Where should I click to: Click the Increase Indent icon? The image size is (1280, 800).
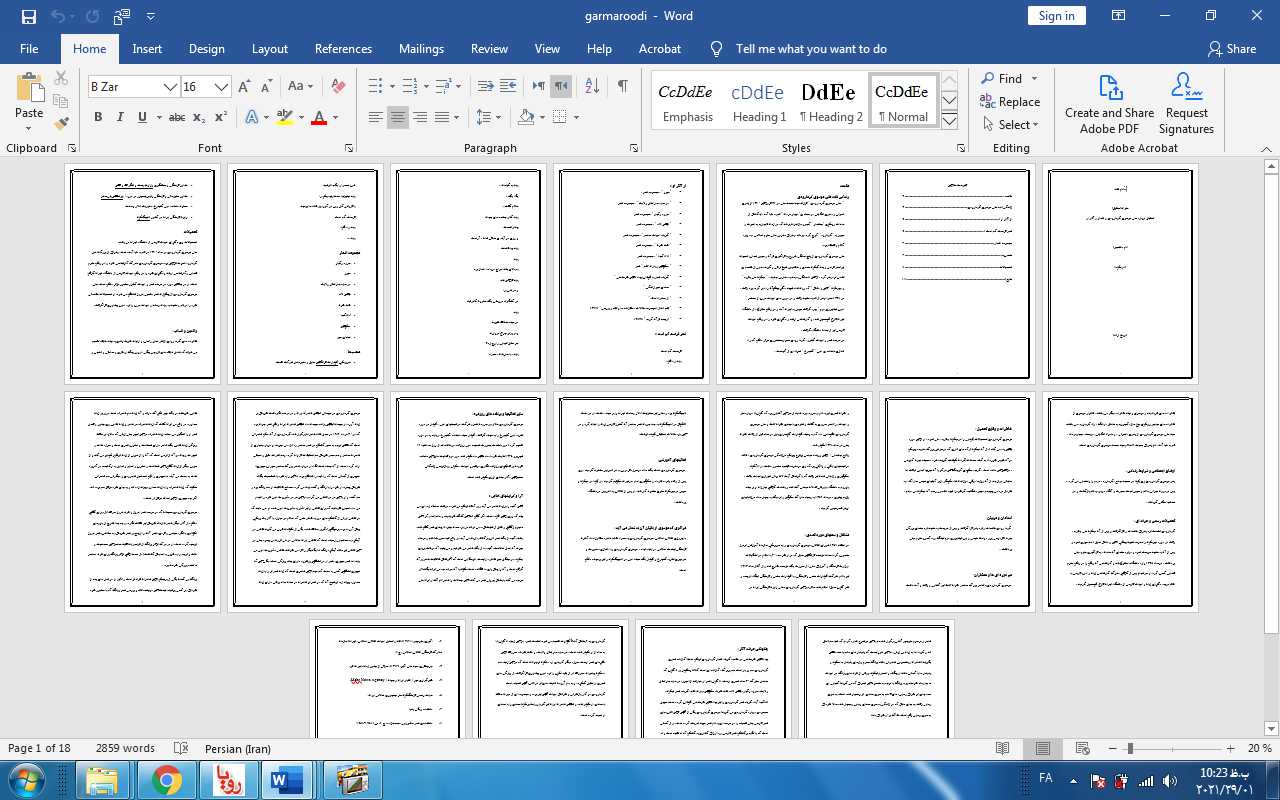(508, 86)
